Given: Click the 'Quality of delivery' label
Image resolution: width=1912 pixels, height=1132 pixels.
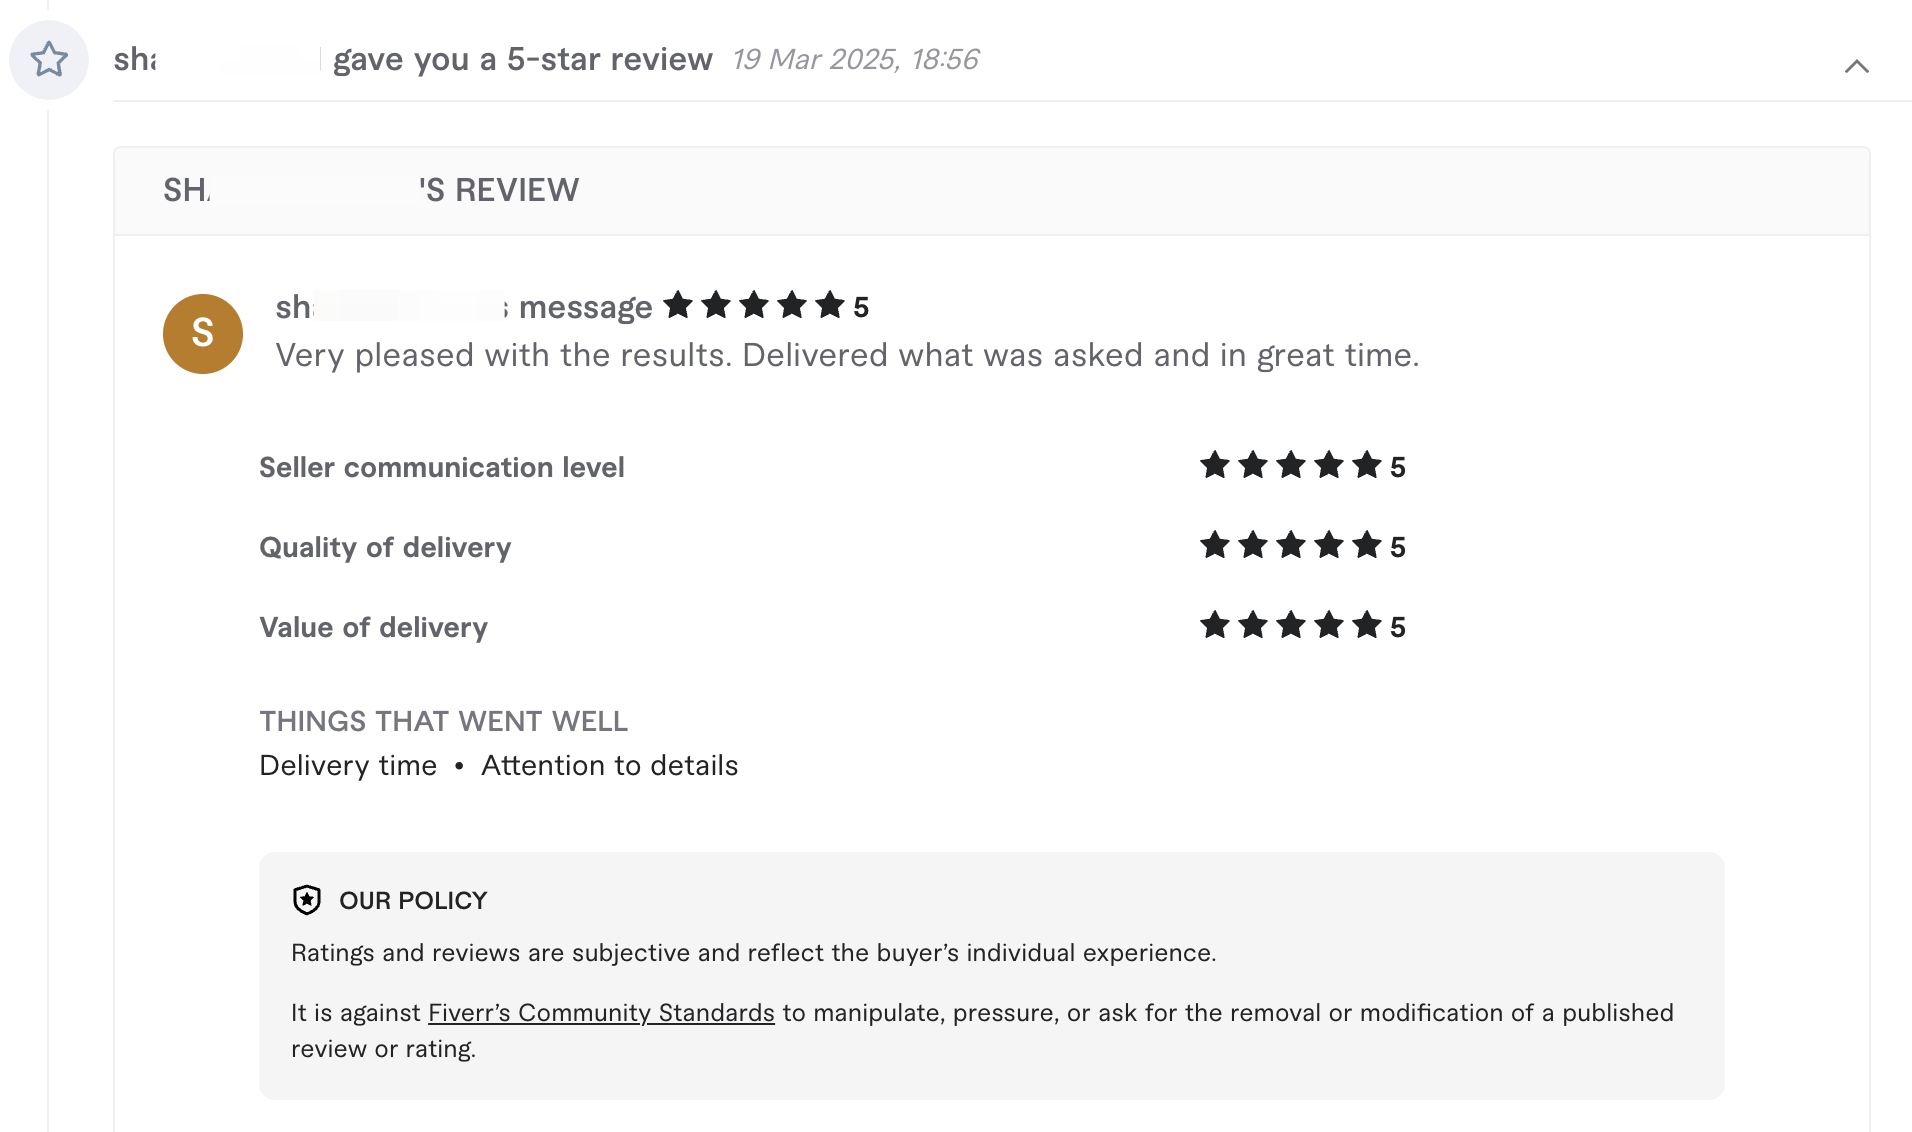Looking at the screenshot, I should pyautogui.click(x=385, y=547).
